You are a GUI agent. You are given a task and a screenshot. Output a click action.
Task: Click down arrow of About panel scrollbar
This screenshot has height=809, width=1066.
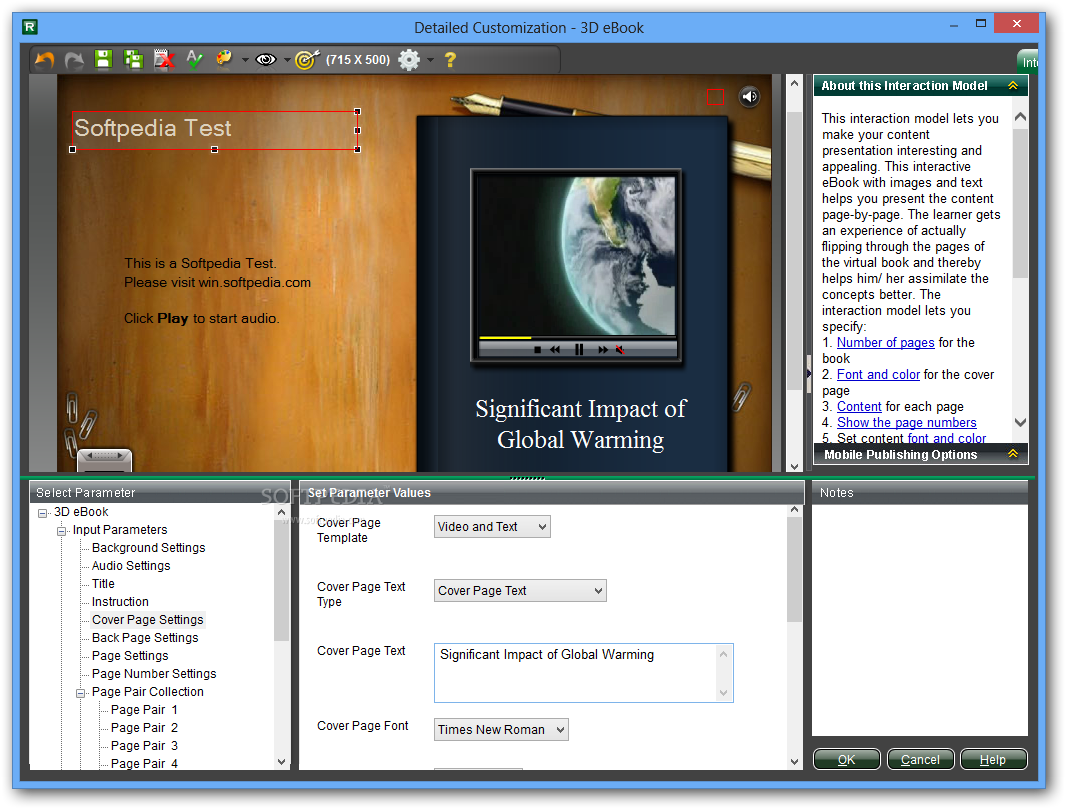click(x=1020, y=422)
